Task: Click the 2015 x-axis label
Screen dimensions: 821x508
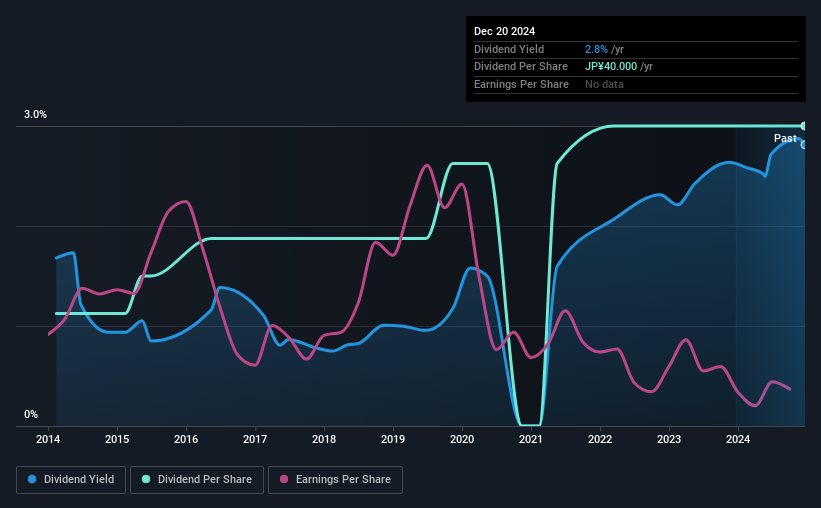Action: [x=117, y=439]
